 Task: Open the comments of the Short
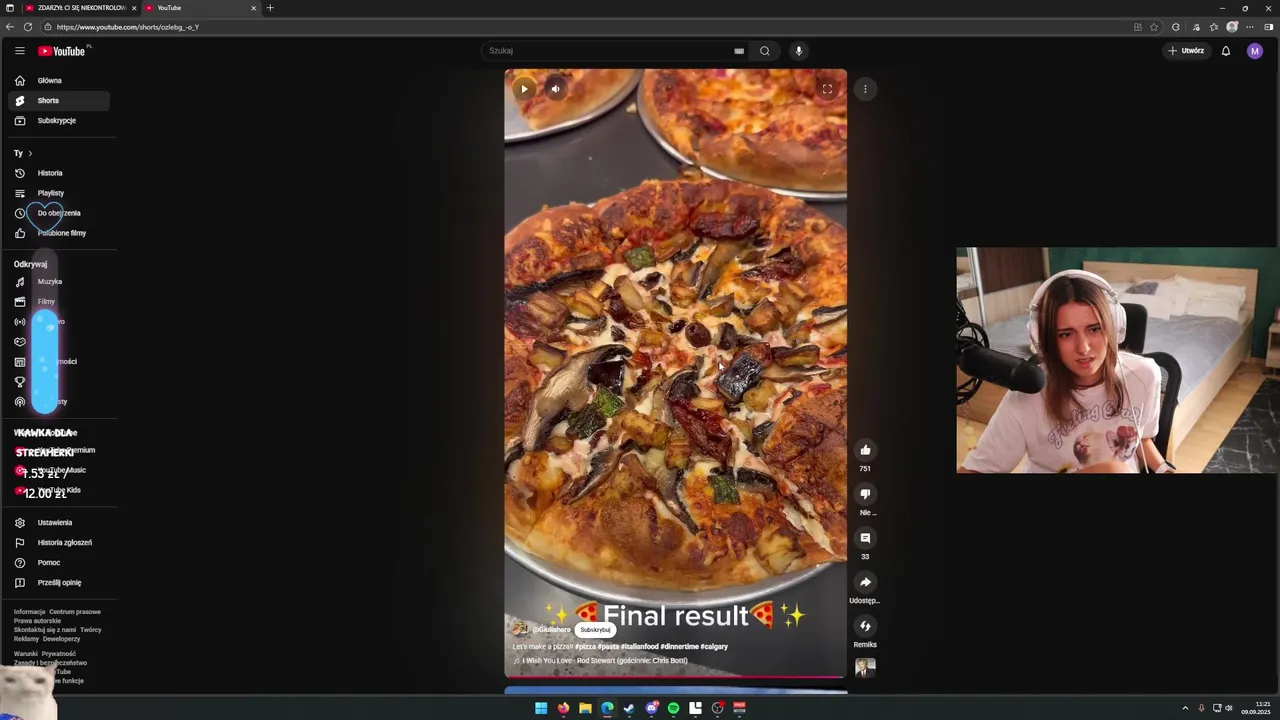[x=865, y=538]
